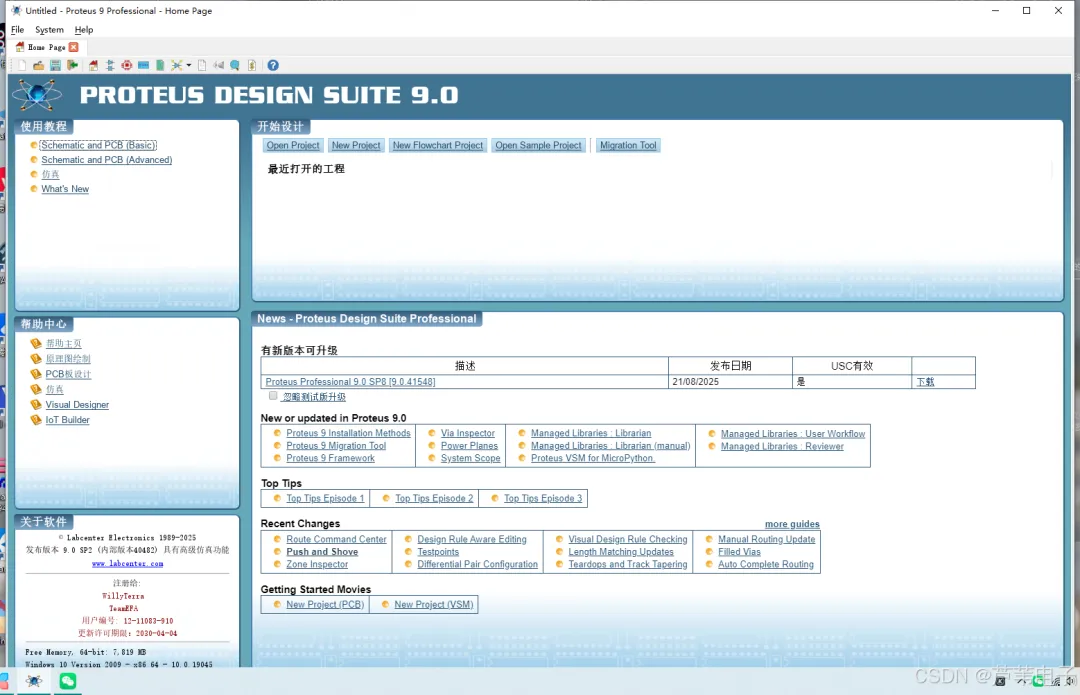Image resolution: width=1080 pixels, height=695 pixels.
Task: Open the Help menu
Action: click(x=83, y=30)
